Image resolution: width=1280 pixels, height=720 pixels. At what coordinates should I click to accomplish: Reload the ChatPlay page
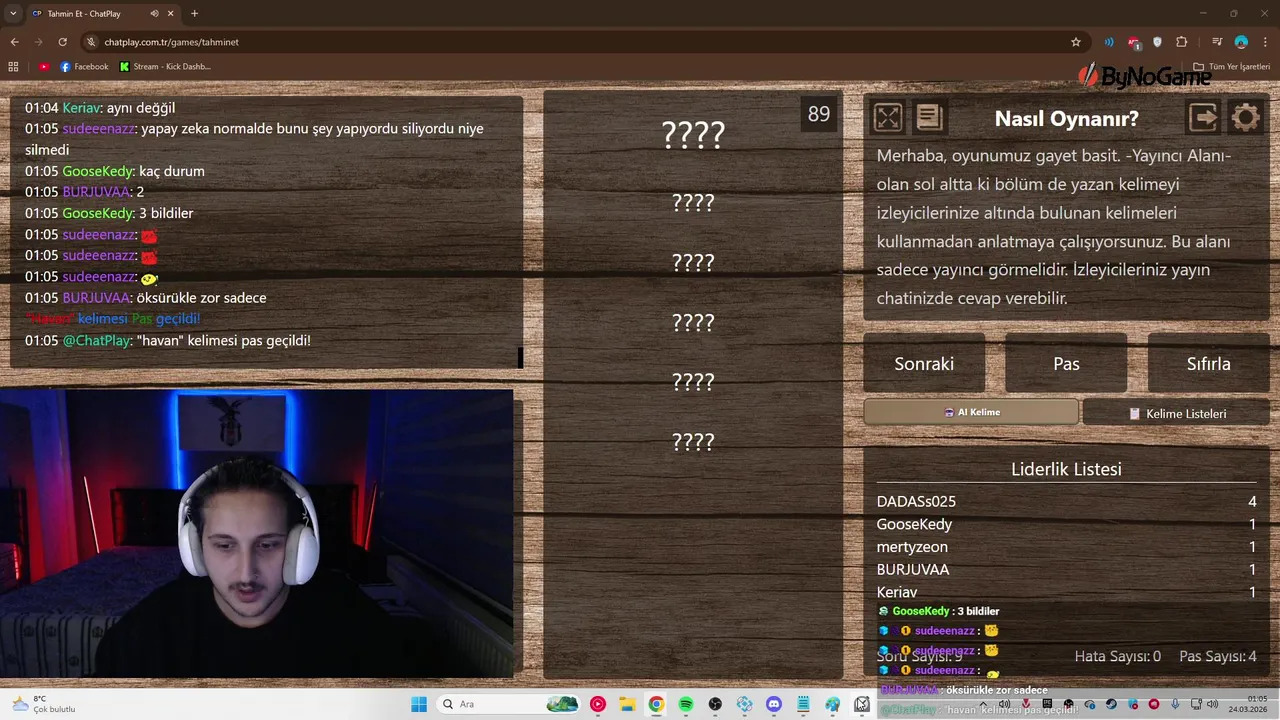(x=62, y=42)
